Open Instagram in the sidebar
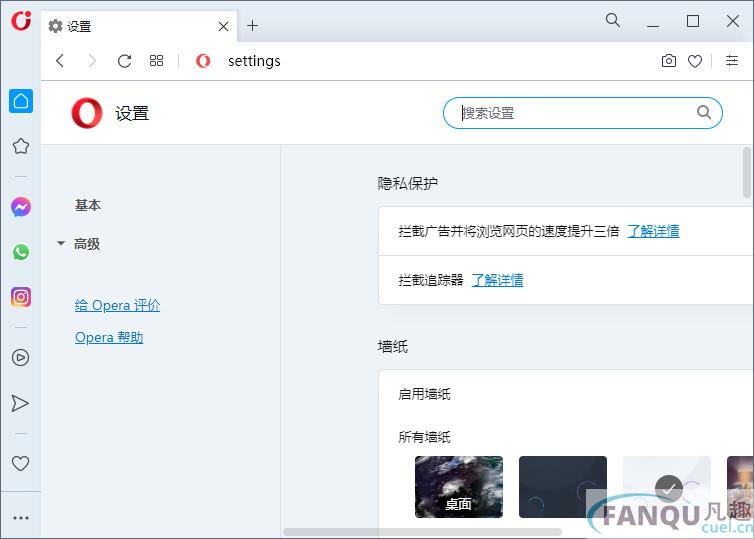This screenshot has width=754, height=539. [x=21, y=297]
